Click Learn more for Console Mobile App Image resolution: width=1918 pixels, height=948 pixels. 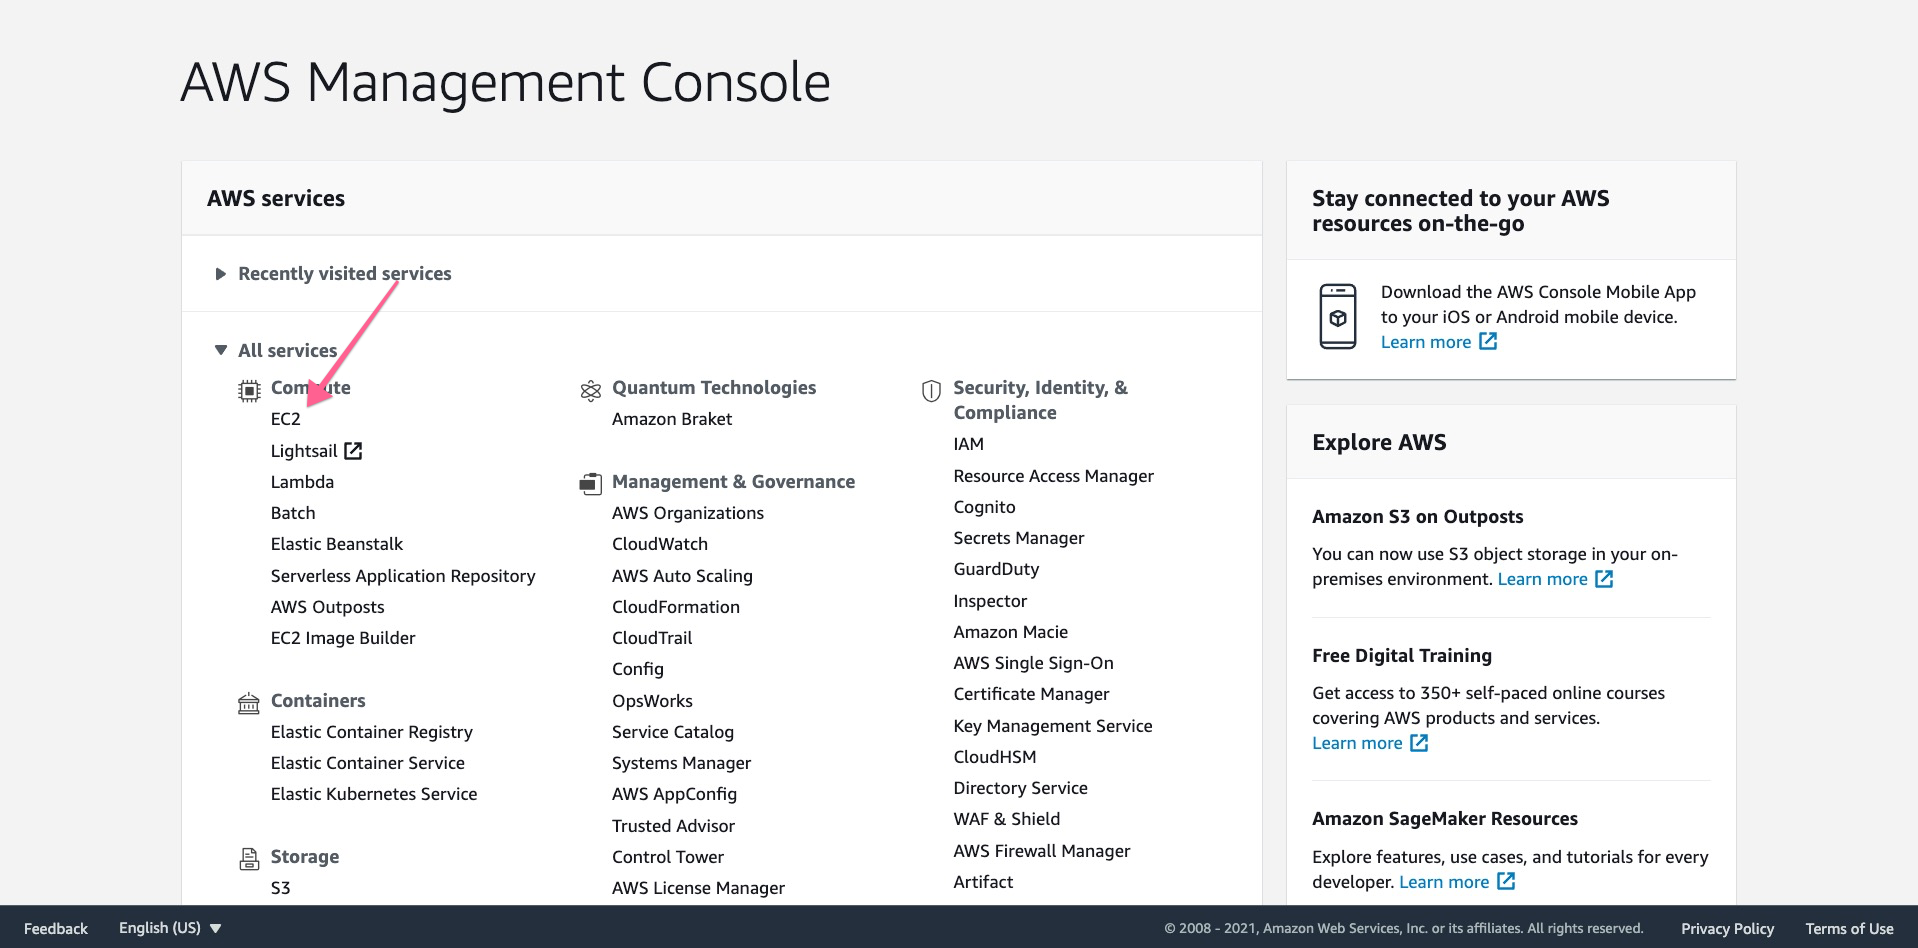[x=1426, y=342]
